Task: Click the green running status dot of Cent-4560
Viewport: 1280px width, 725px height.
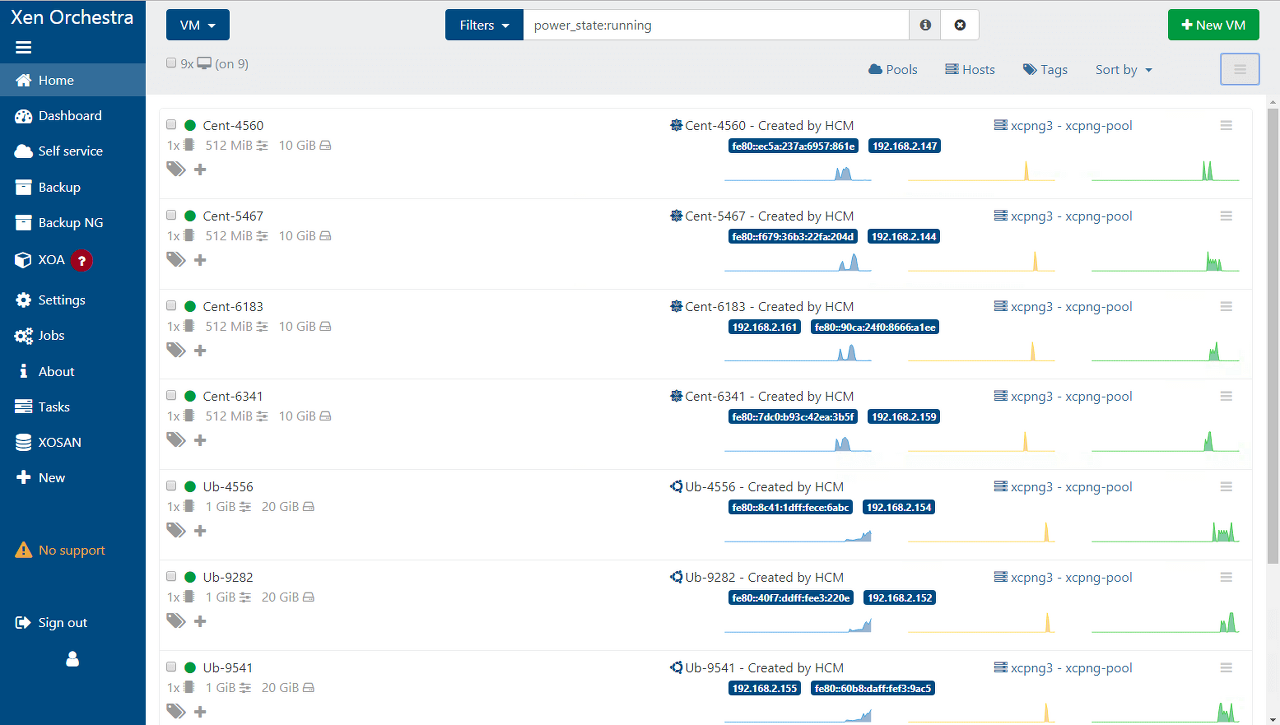Action: (190, 125)
